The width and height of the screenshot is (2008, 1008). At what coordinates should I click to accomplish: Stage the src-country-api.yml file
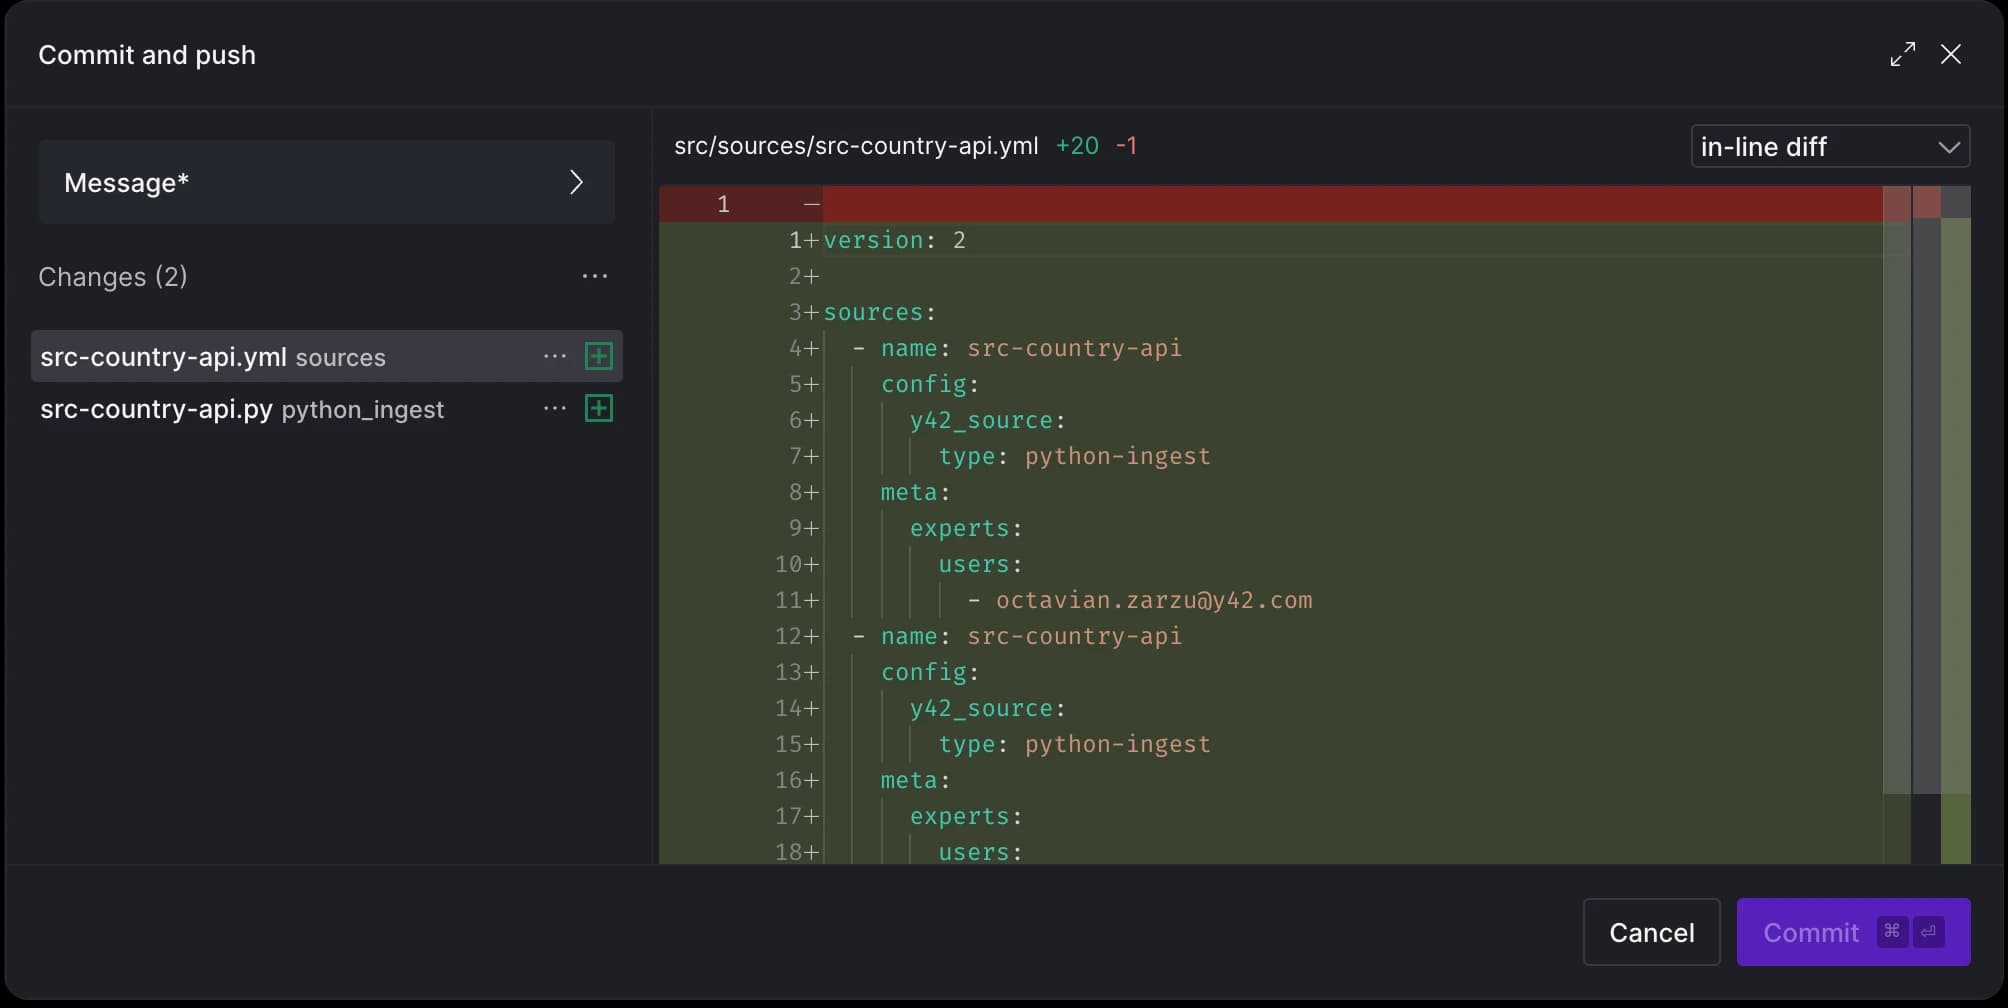[598, 356]
